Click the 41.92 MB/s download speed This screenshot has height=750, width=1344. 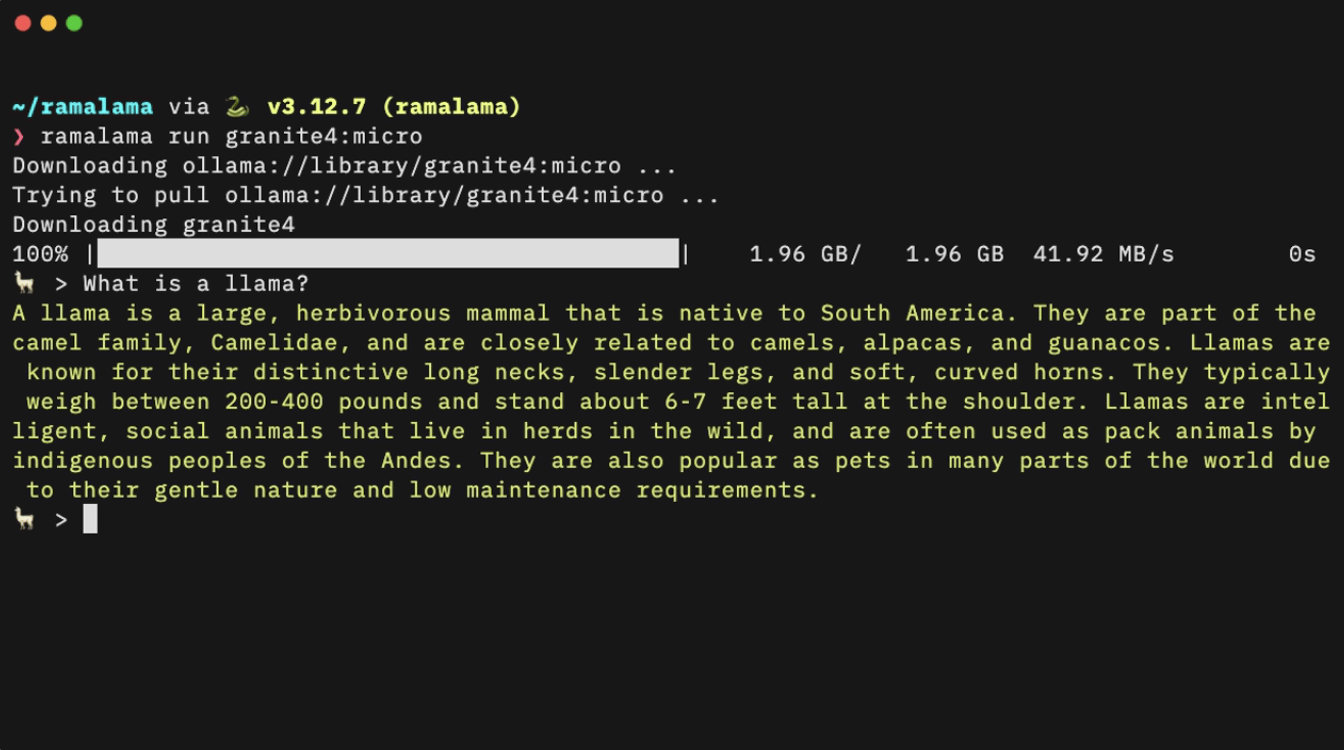1103,254
